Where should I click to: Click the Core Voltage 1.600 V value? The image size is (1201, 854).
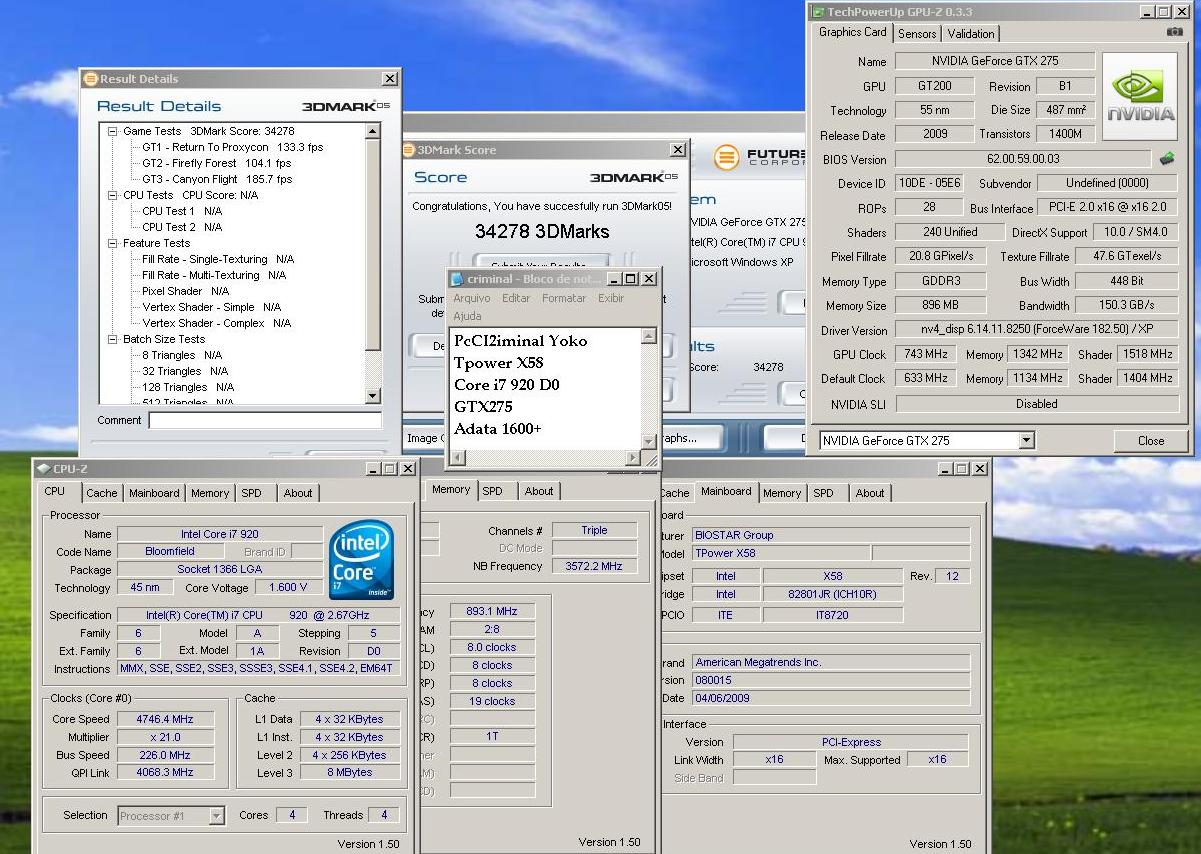pos(287,588)
